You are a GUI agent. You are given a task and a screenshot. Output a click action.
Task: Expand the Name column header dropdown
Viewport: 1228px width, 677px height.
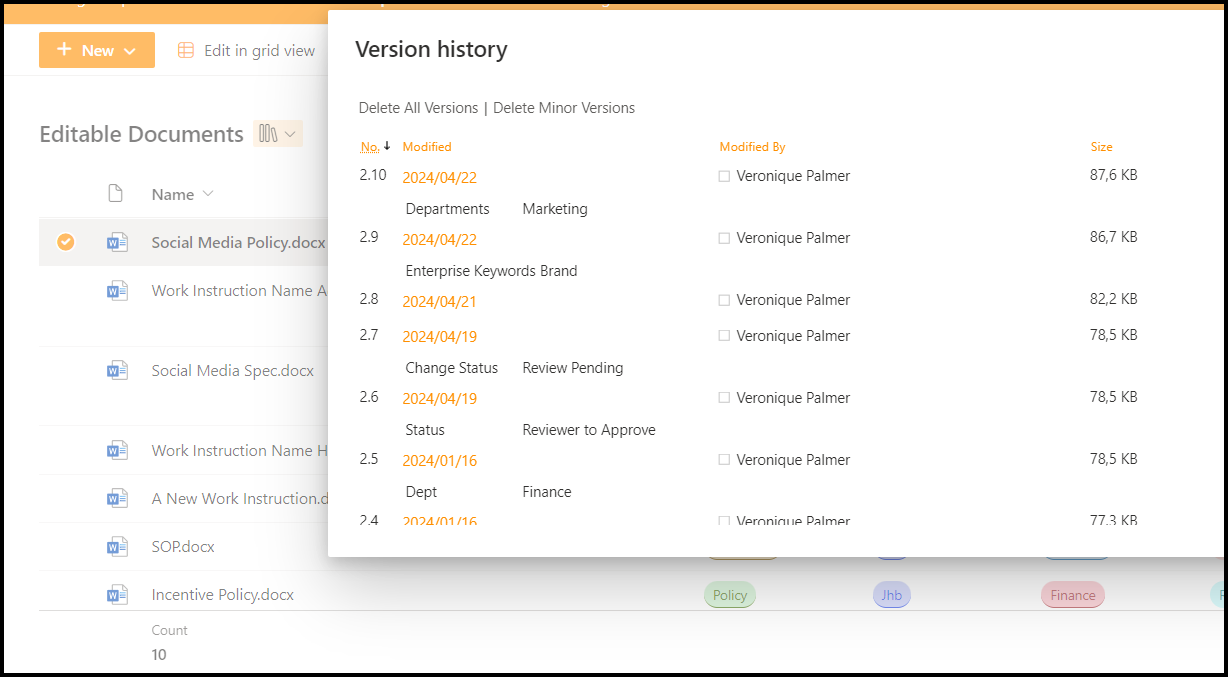point(208,194)
